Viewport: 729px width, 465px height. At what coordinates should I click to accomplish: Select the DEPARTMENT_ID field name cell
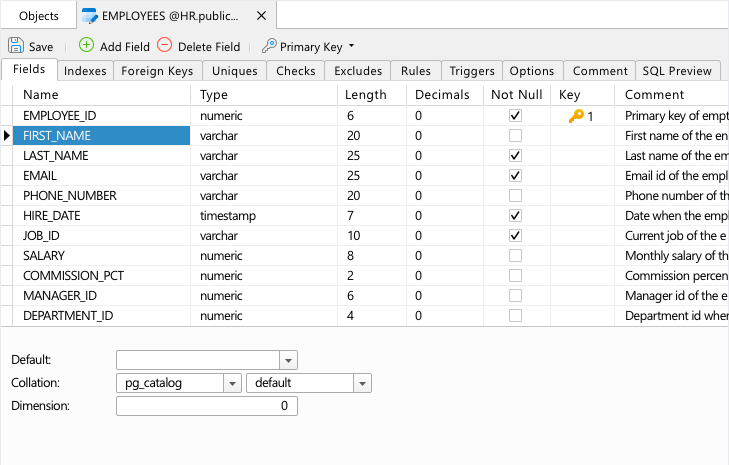[101, 316]
